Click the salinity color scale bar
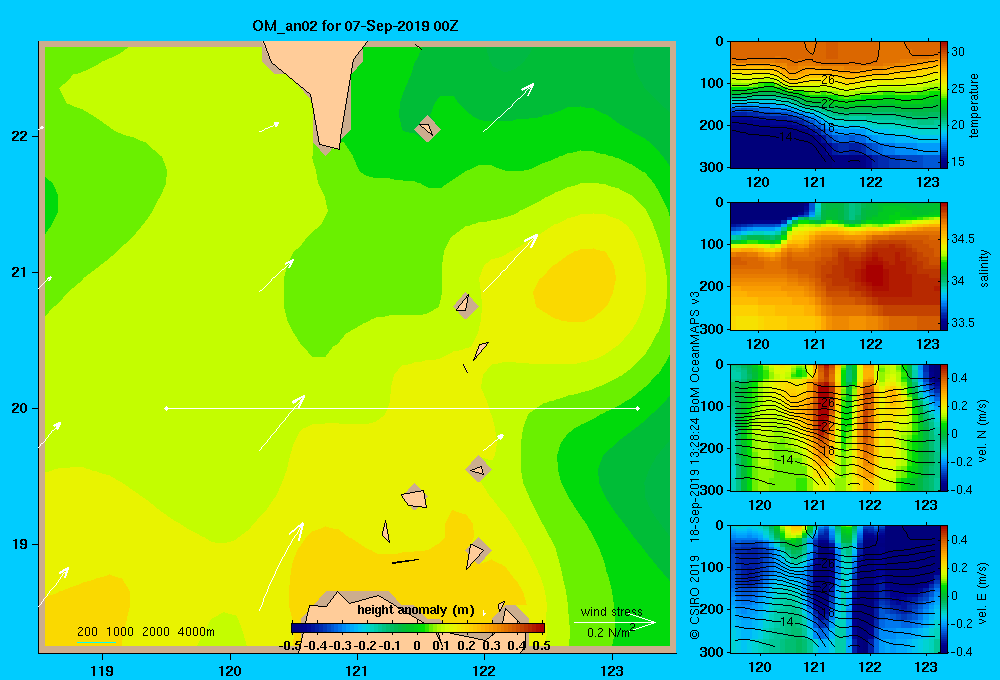 point(944,266)
